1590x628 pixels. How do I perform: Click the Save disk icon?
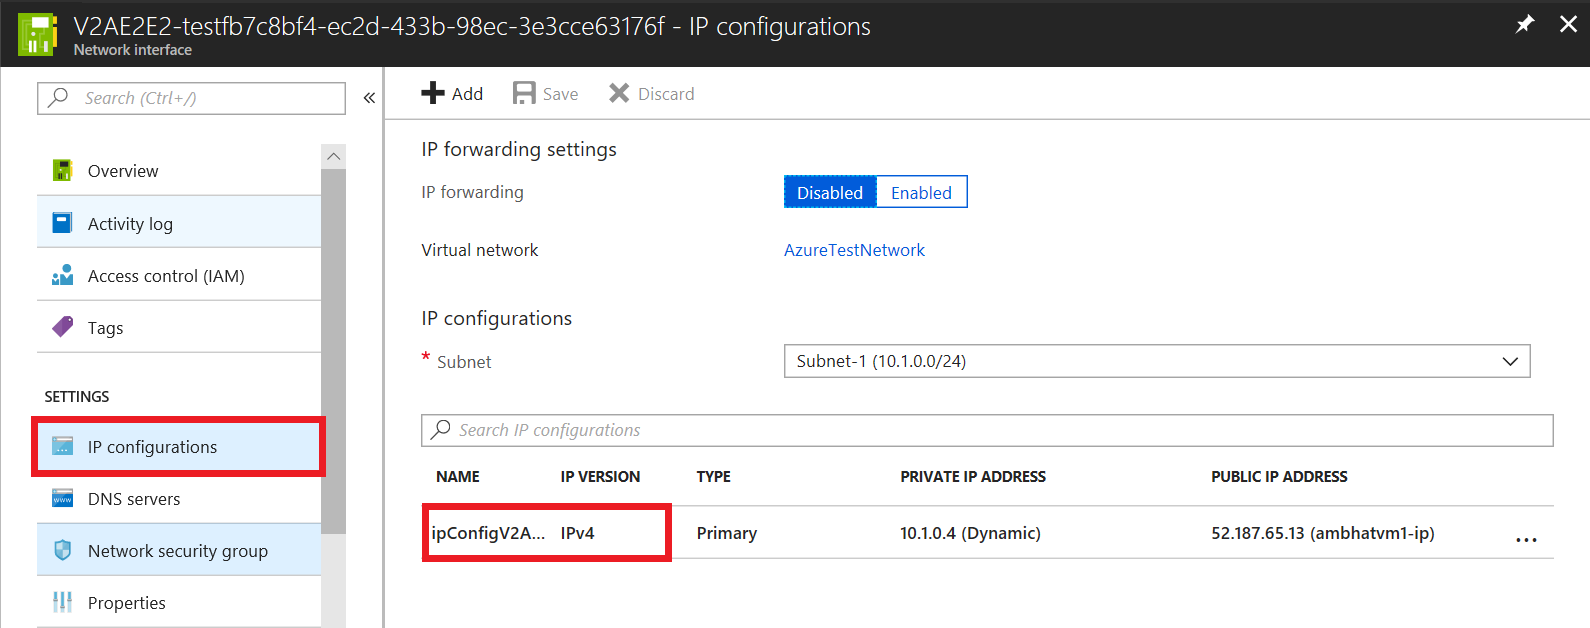(524, 93)
